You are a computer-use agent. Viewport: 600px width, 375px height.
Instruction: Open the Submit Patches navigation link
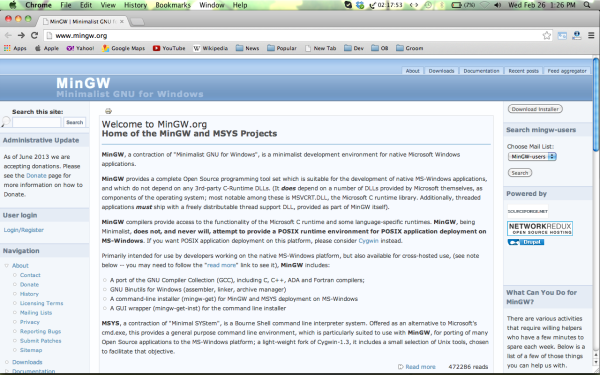pos(40,341)
